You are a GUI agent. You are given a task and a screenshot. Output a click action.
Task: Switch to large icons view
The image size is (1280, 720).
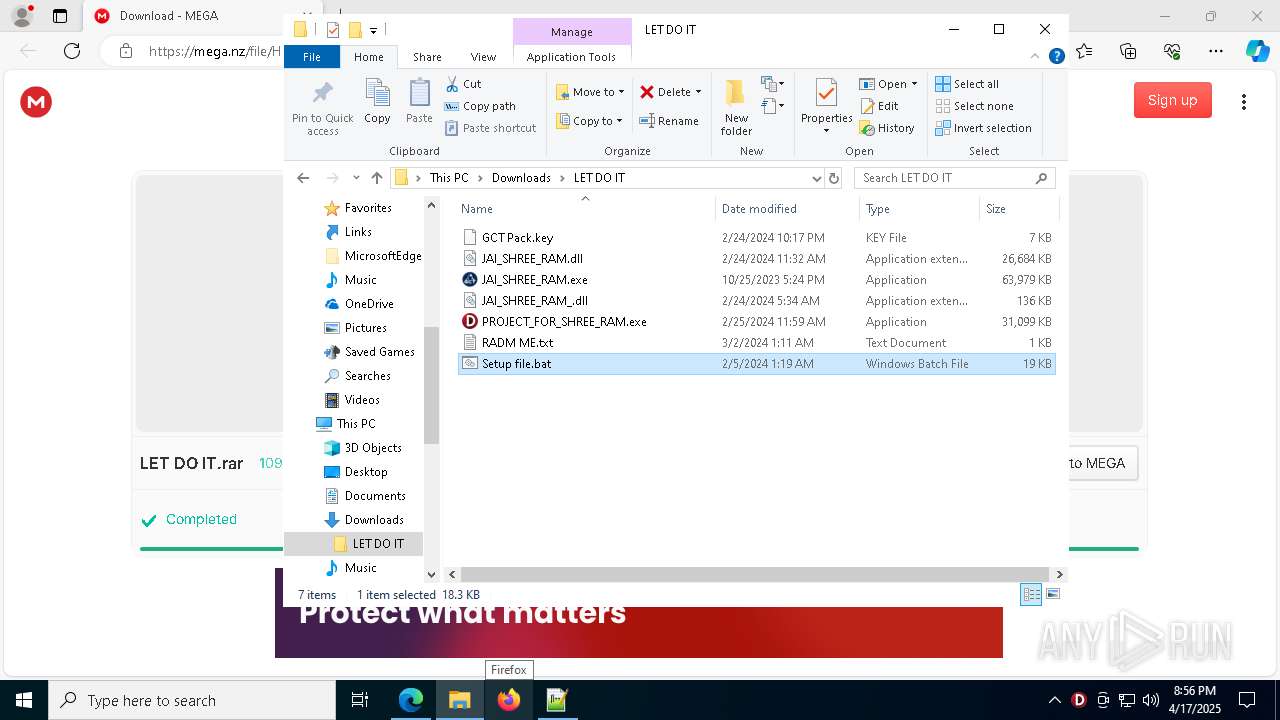point(1052,594)
